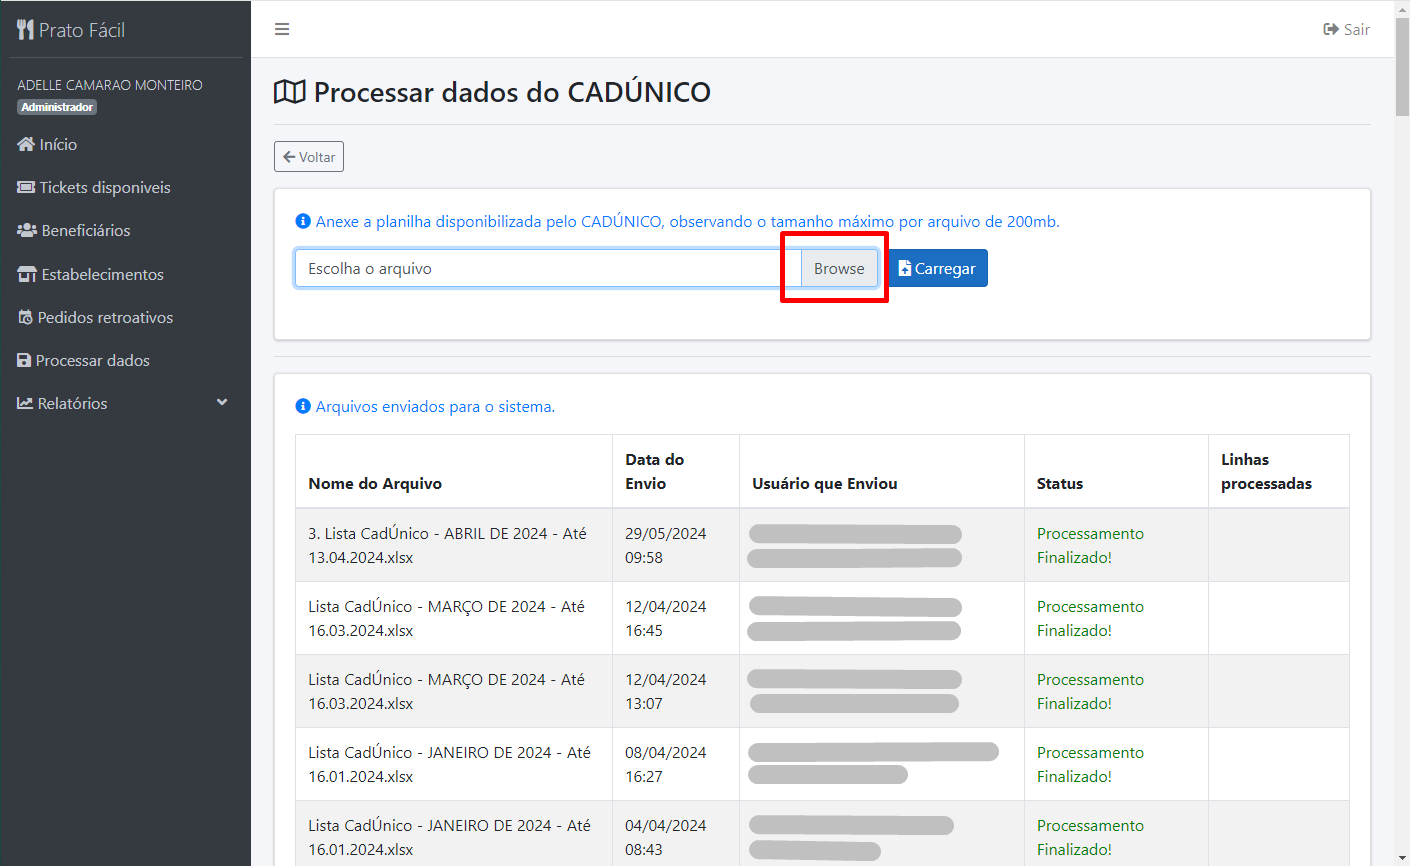Click the ticket icon beside Tickets disponíveis
The image size is (1410, 866).
coord(26,188)
